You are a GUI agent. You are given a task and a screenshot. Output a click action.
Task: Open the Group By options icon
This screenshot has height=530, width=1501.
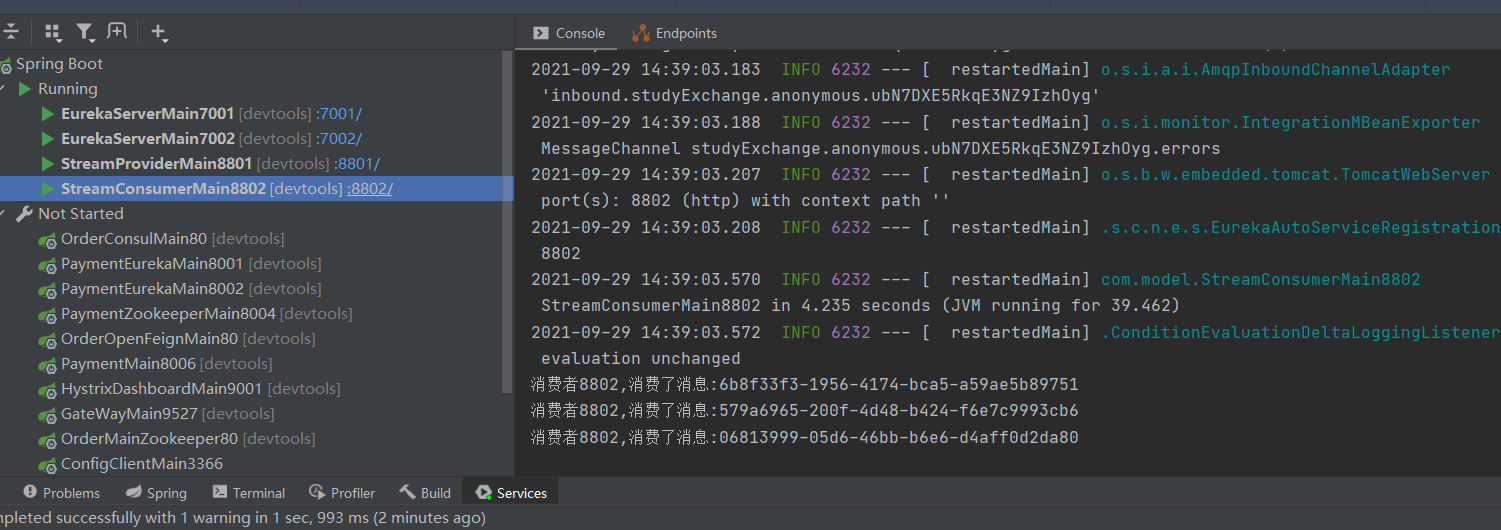pyautogui.click(x=53, y=33)
